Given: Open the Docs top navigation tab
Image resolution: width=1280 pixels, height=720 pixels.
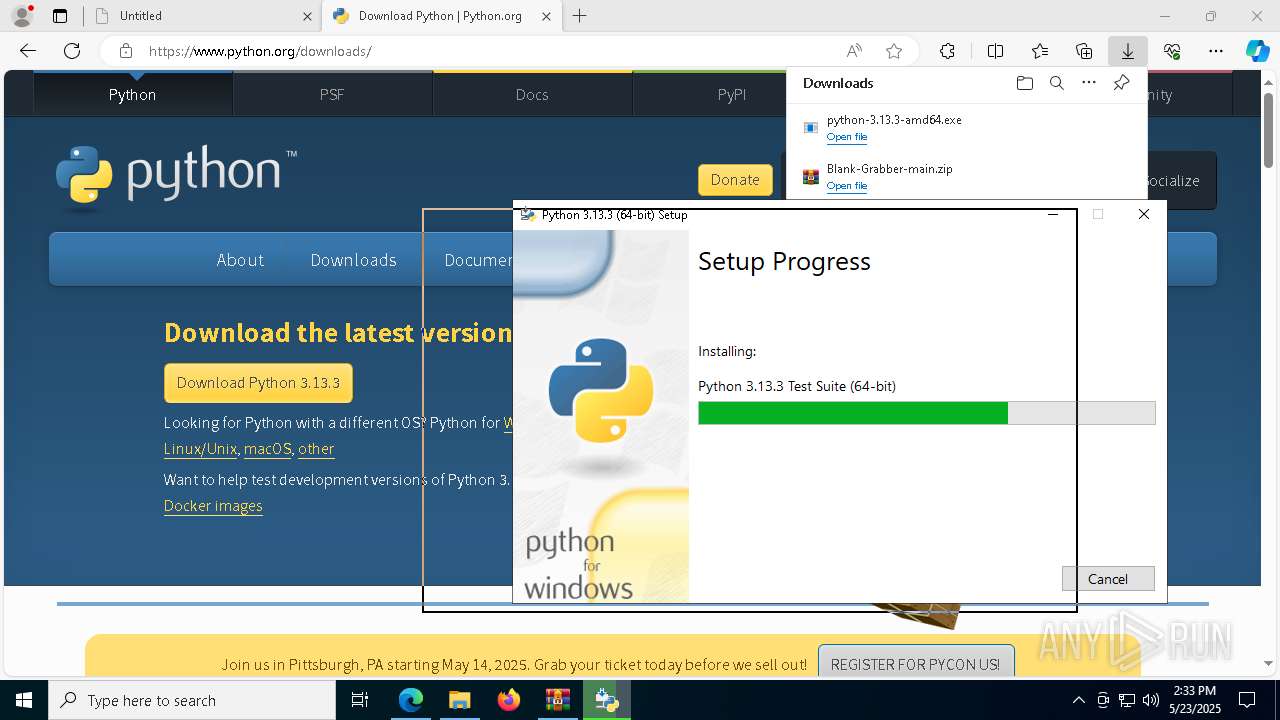Looking at the screenshot, I should pos(532,94).
